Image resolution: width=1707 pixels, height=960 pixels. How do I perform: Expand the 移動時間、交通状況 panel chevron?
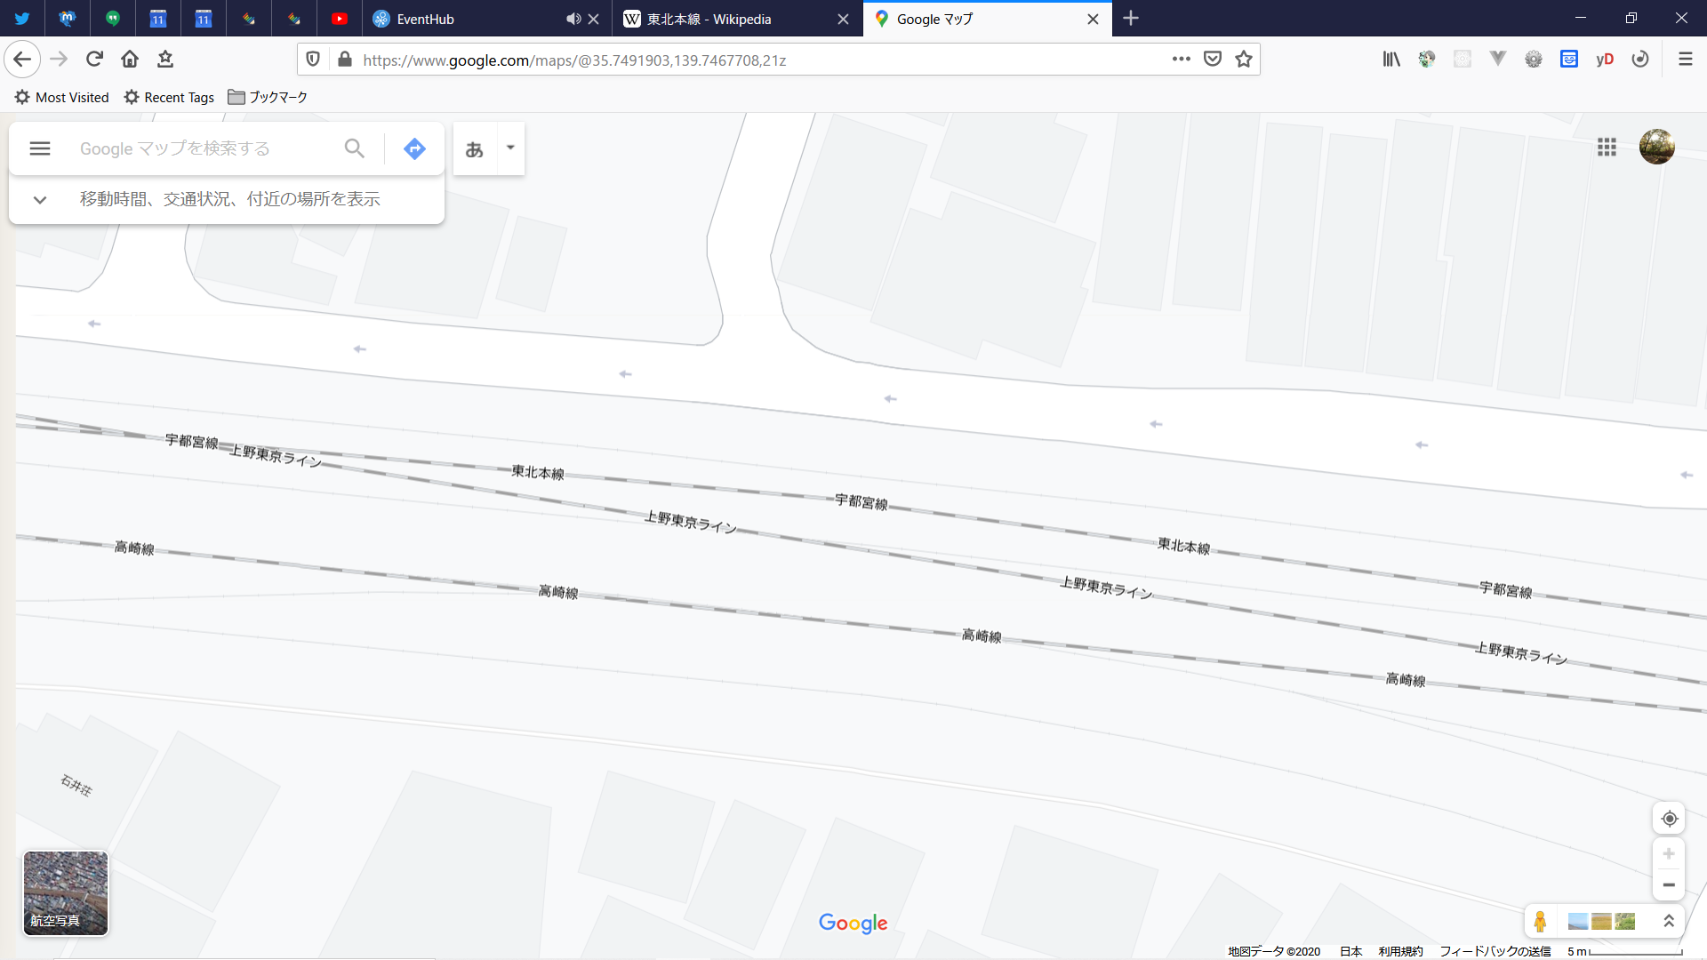pos(40,199)
